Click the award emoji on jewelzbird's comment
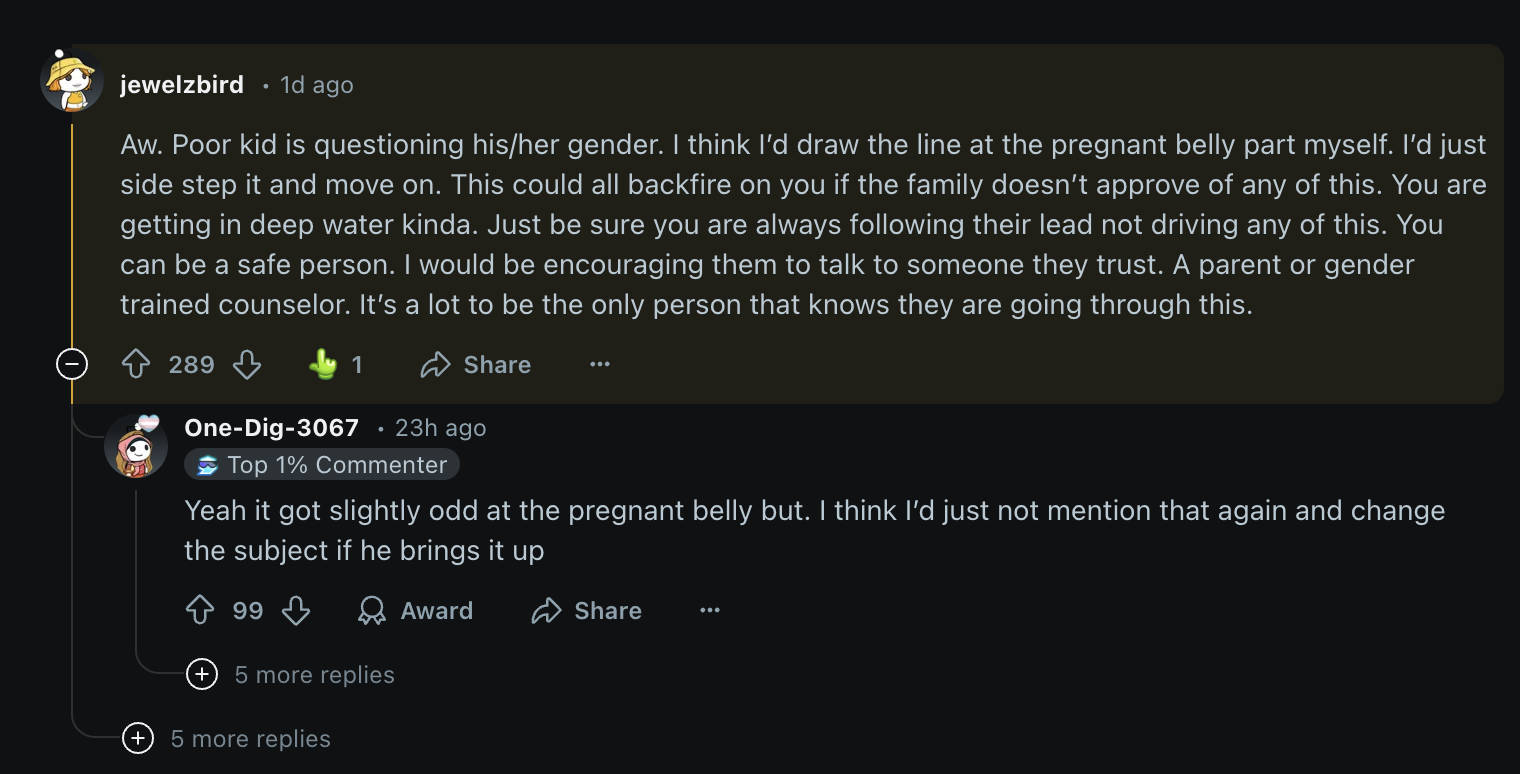The image size is (1520, 774). point(324,365)
